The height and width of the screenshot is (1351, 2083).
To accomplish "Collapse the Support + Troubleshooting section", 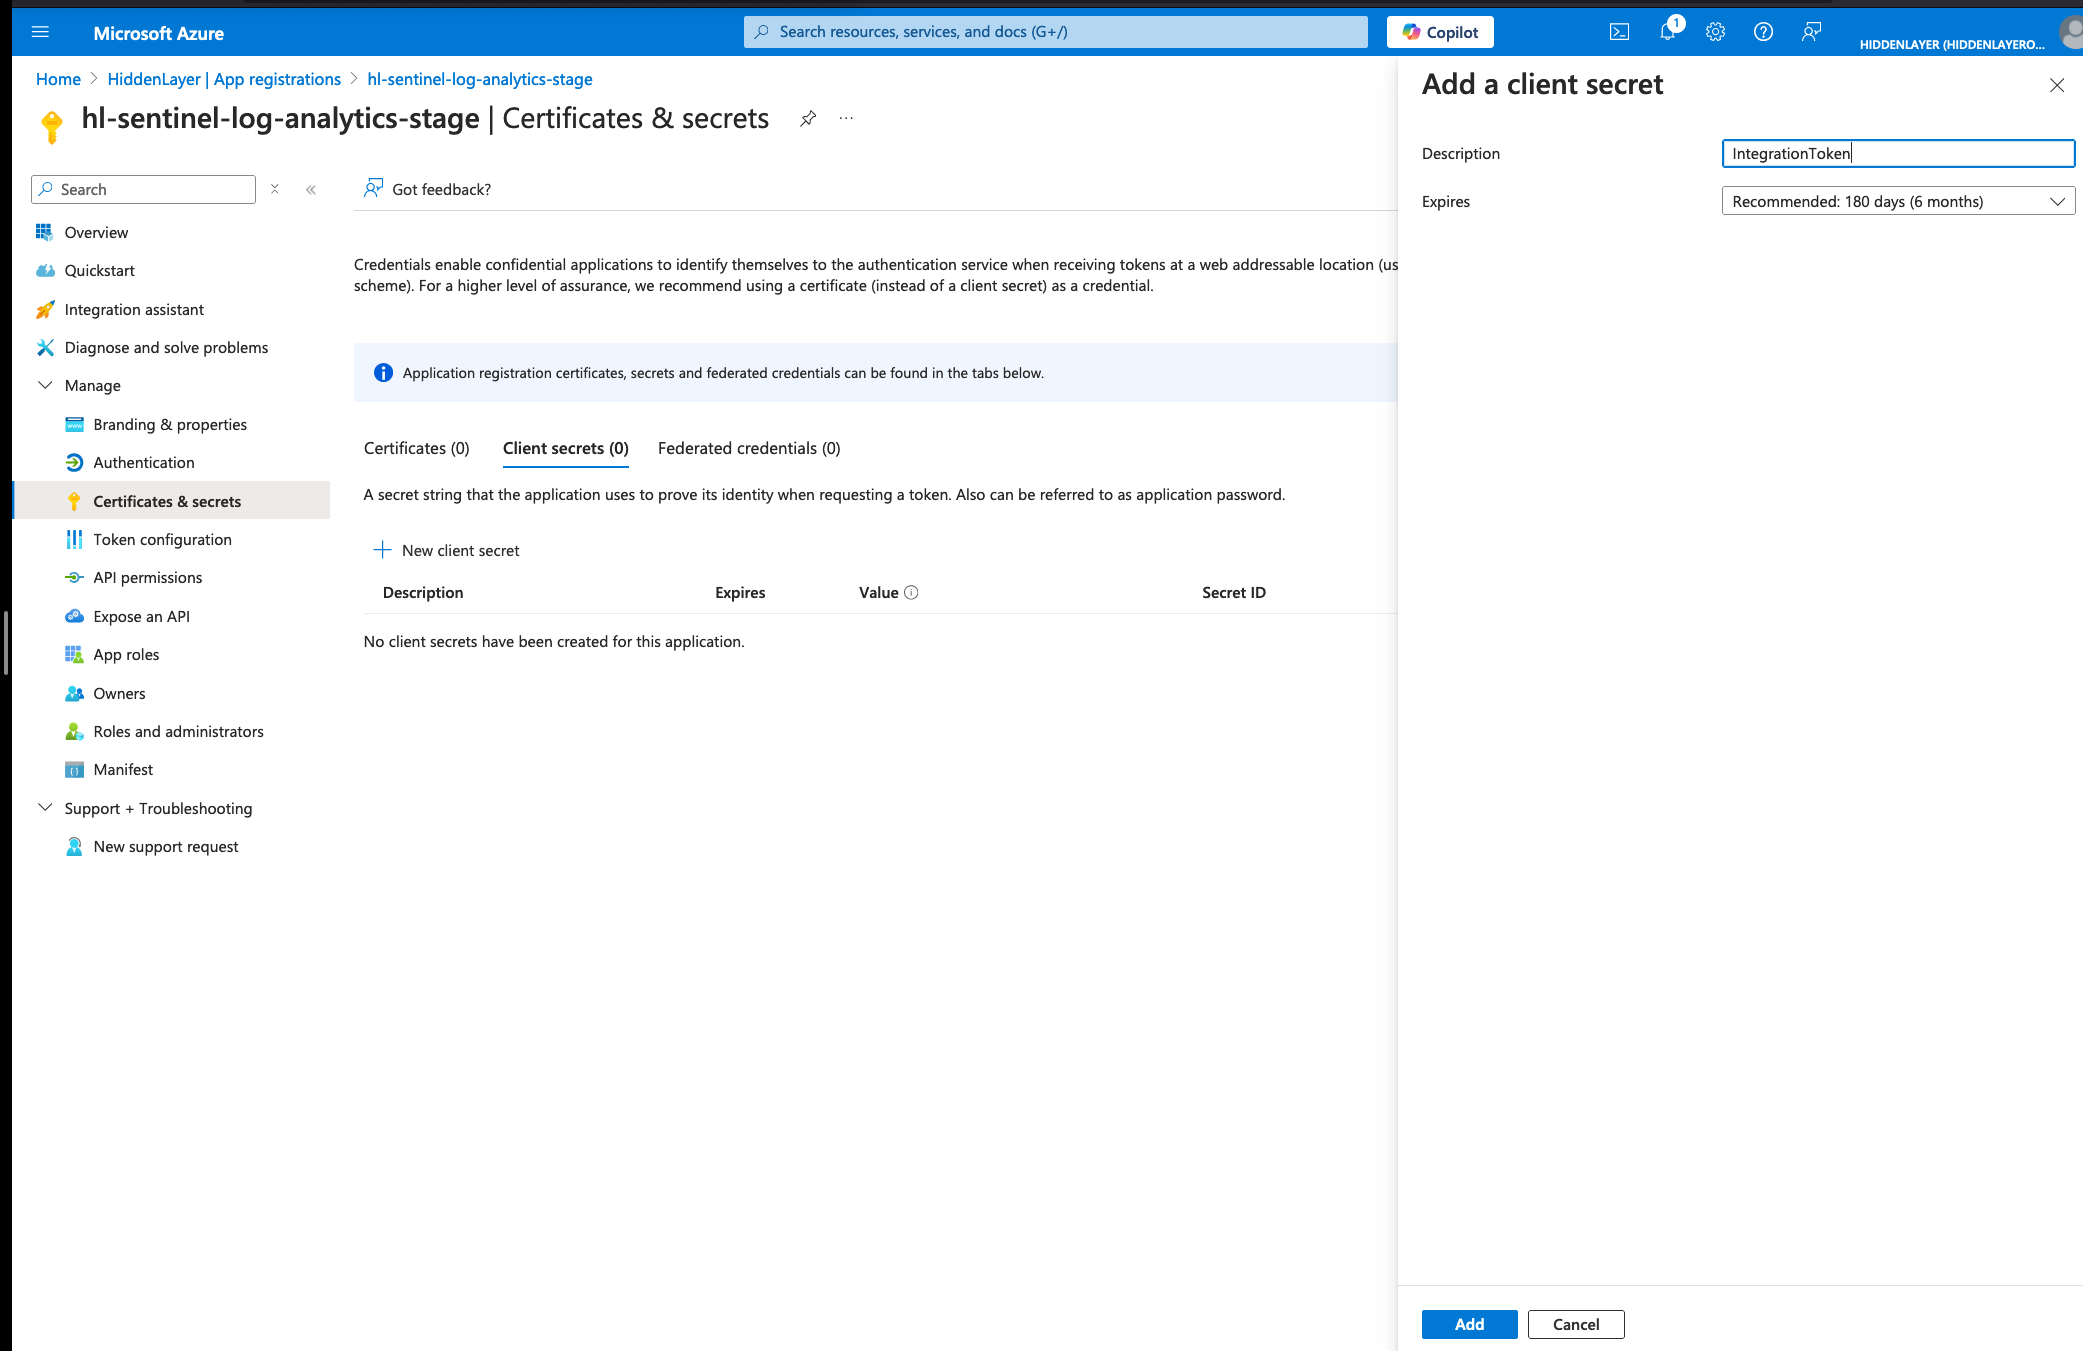I will [45, 808].
